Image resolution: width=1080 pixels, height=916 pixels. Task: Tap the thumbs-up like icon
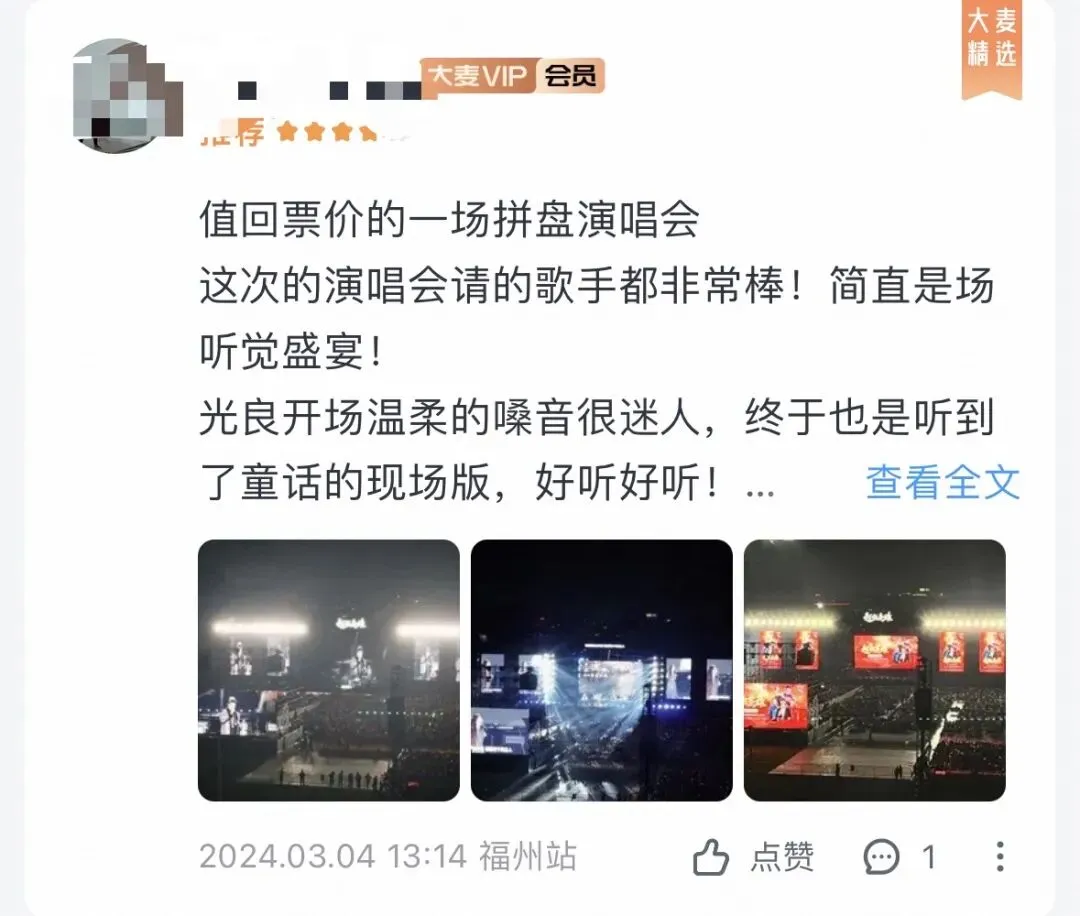pos(710,857)
